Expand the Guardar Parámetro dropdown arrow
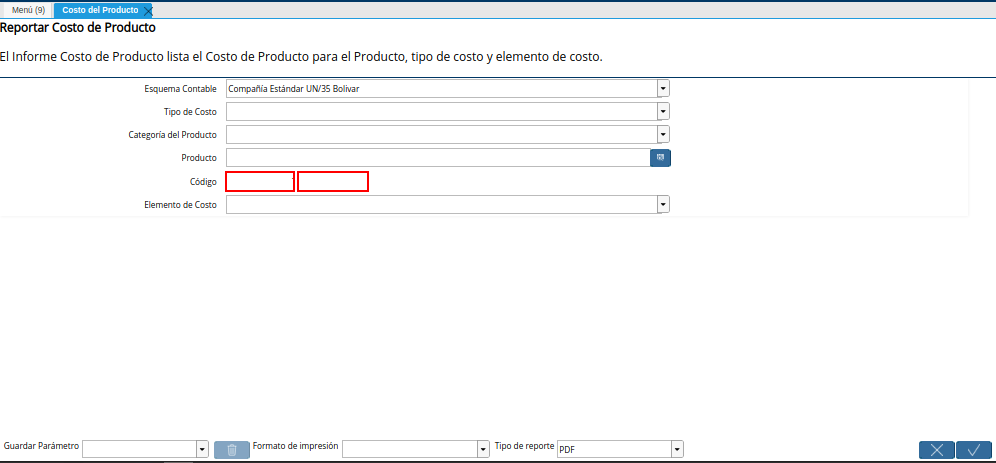Image resolution: width=996 pixels, height=463 pixels. pyautogui.click(x=203, y=450)
